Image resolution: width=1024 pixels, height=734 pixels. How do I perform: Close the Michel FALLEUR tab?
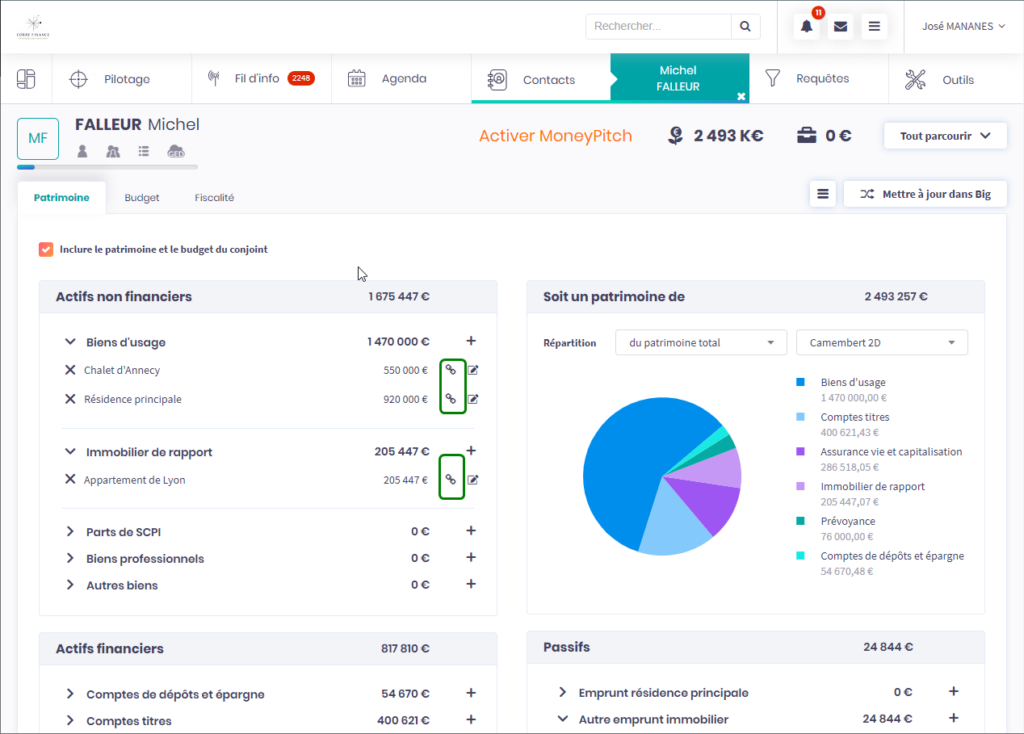click(741, 96)
